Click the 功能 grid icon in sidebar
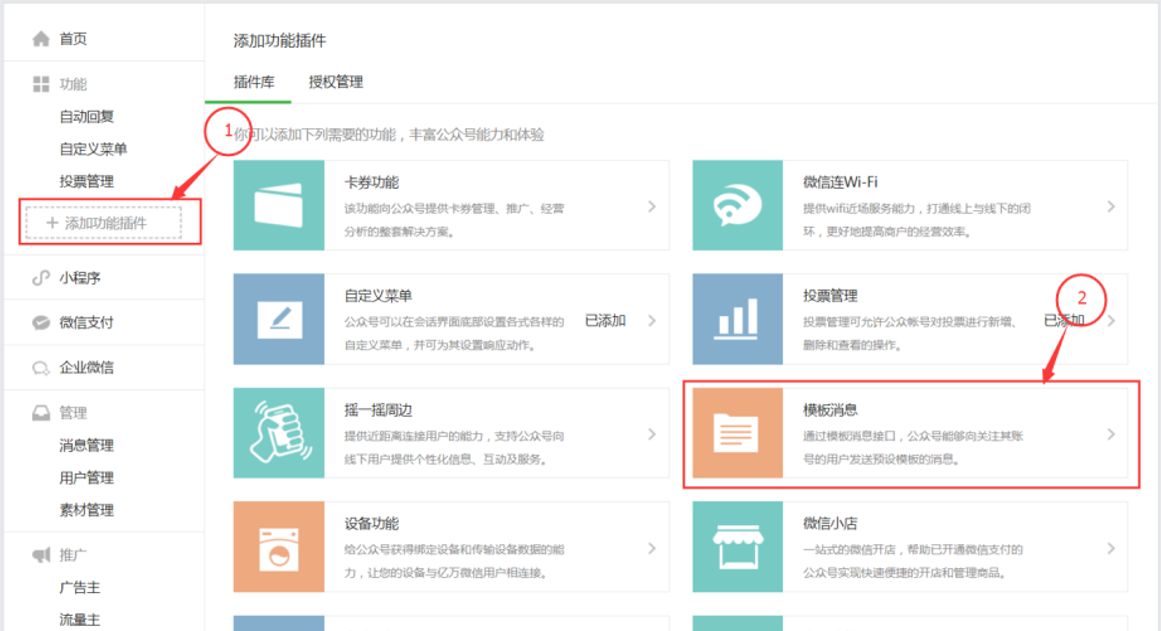This screenshot has height=631, width=1161. point(41,84)
